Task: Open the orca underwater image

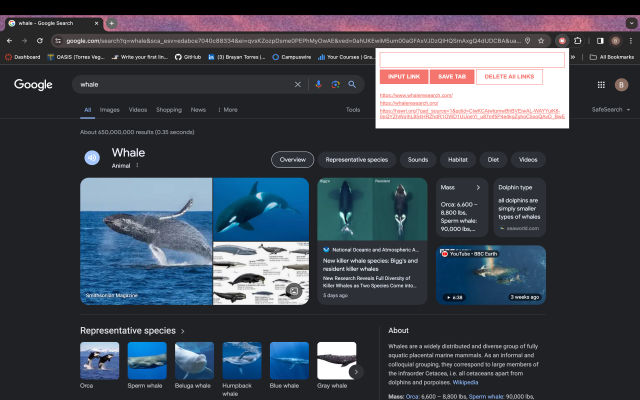Action: pyautogui.click(x=261, y=209)
